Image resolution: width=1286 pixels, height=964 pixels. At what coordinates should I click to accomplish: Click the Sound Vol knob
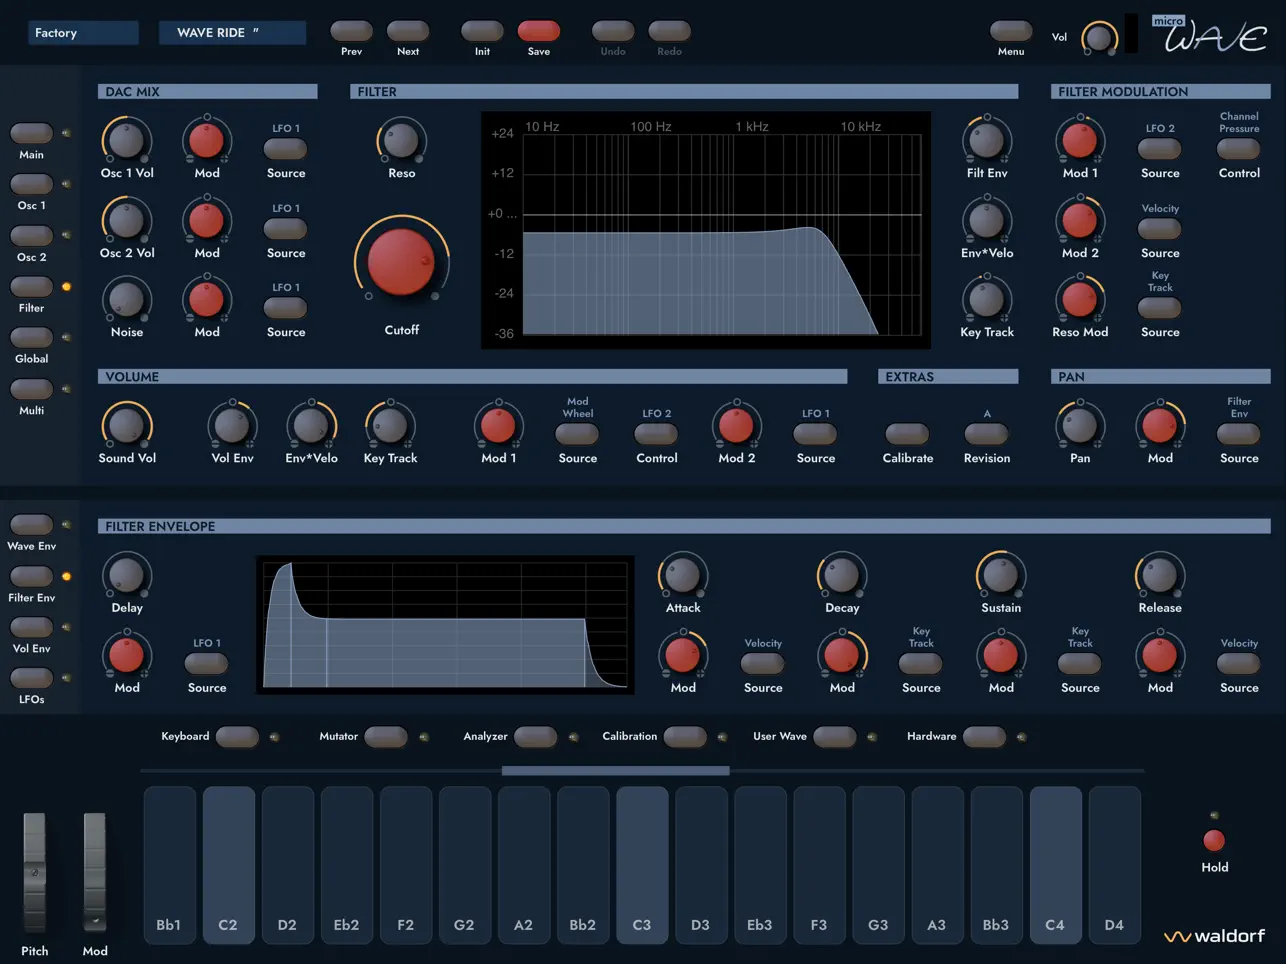127,425
